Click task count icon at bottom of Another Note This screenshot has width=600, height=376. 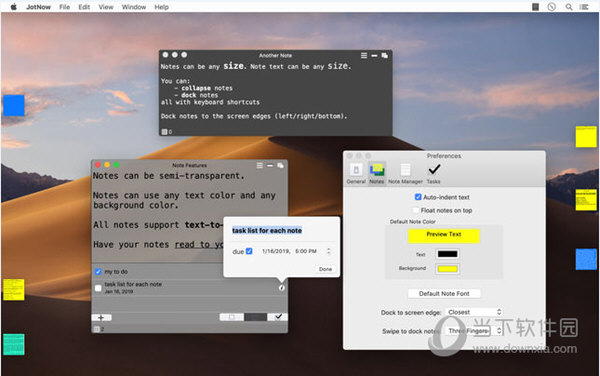[x=164, y=132]
